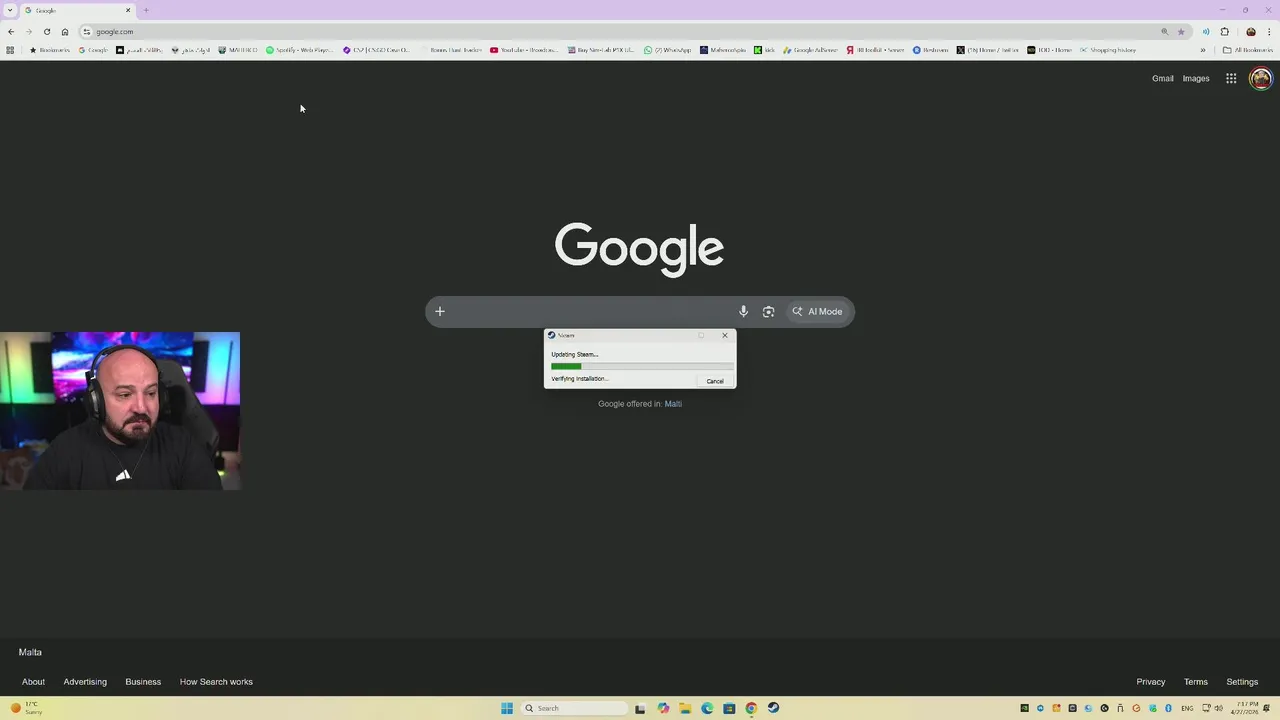The width and height of the screenshot is (1280, 720).
Task: Click the media control icon in Chrome toolbar
Action: [x=1206, y=32]
